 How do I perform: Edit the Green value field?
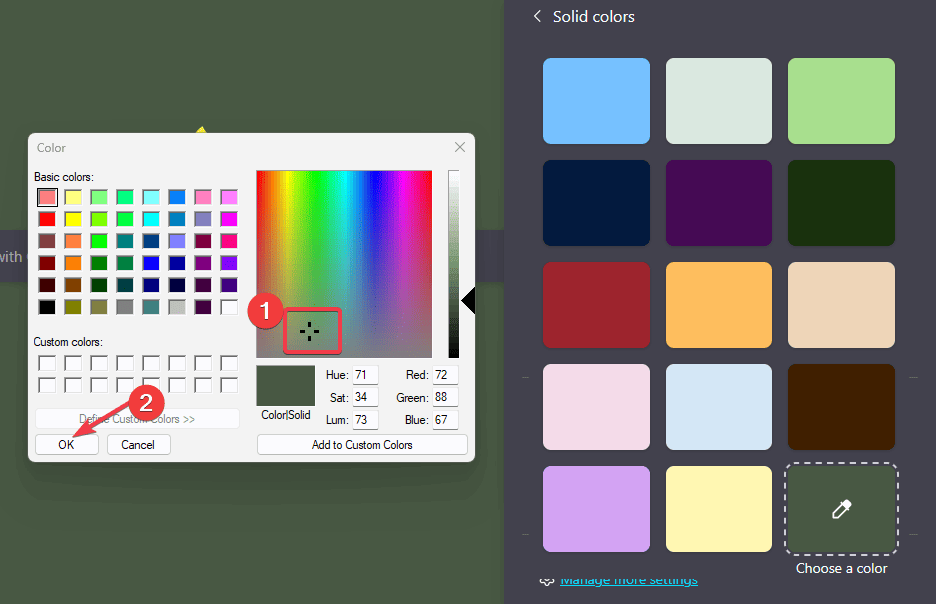coord(445,397)
